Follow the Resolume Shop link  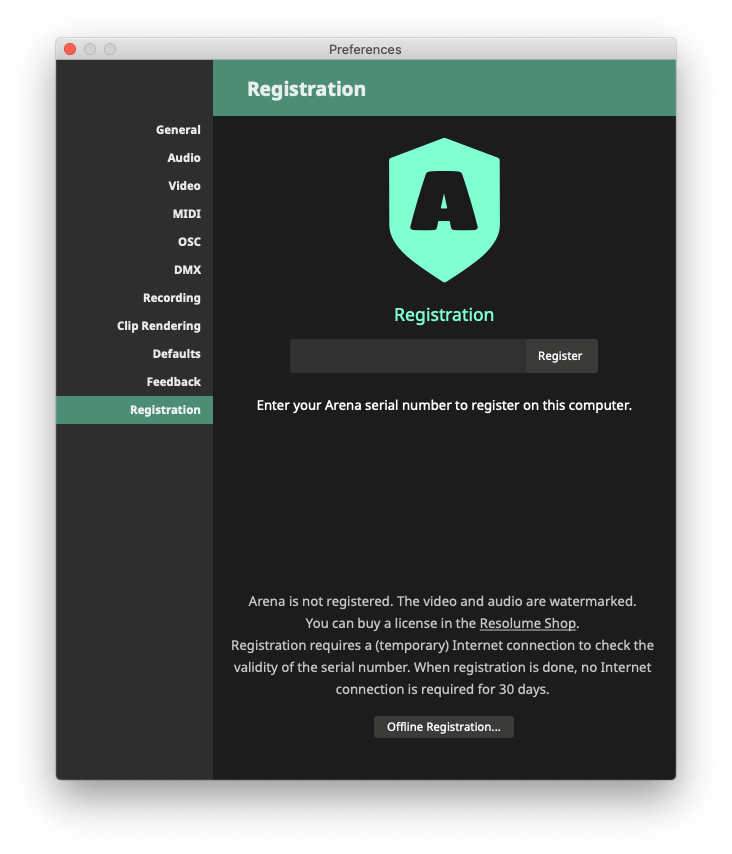(x=527, y=623)
